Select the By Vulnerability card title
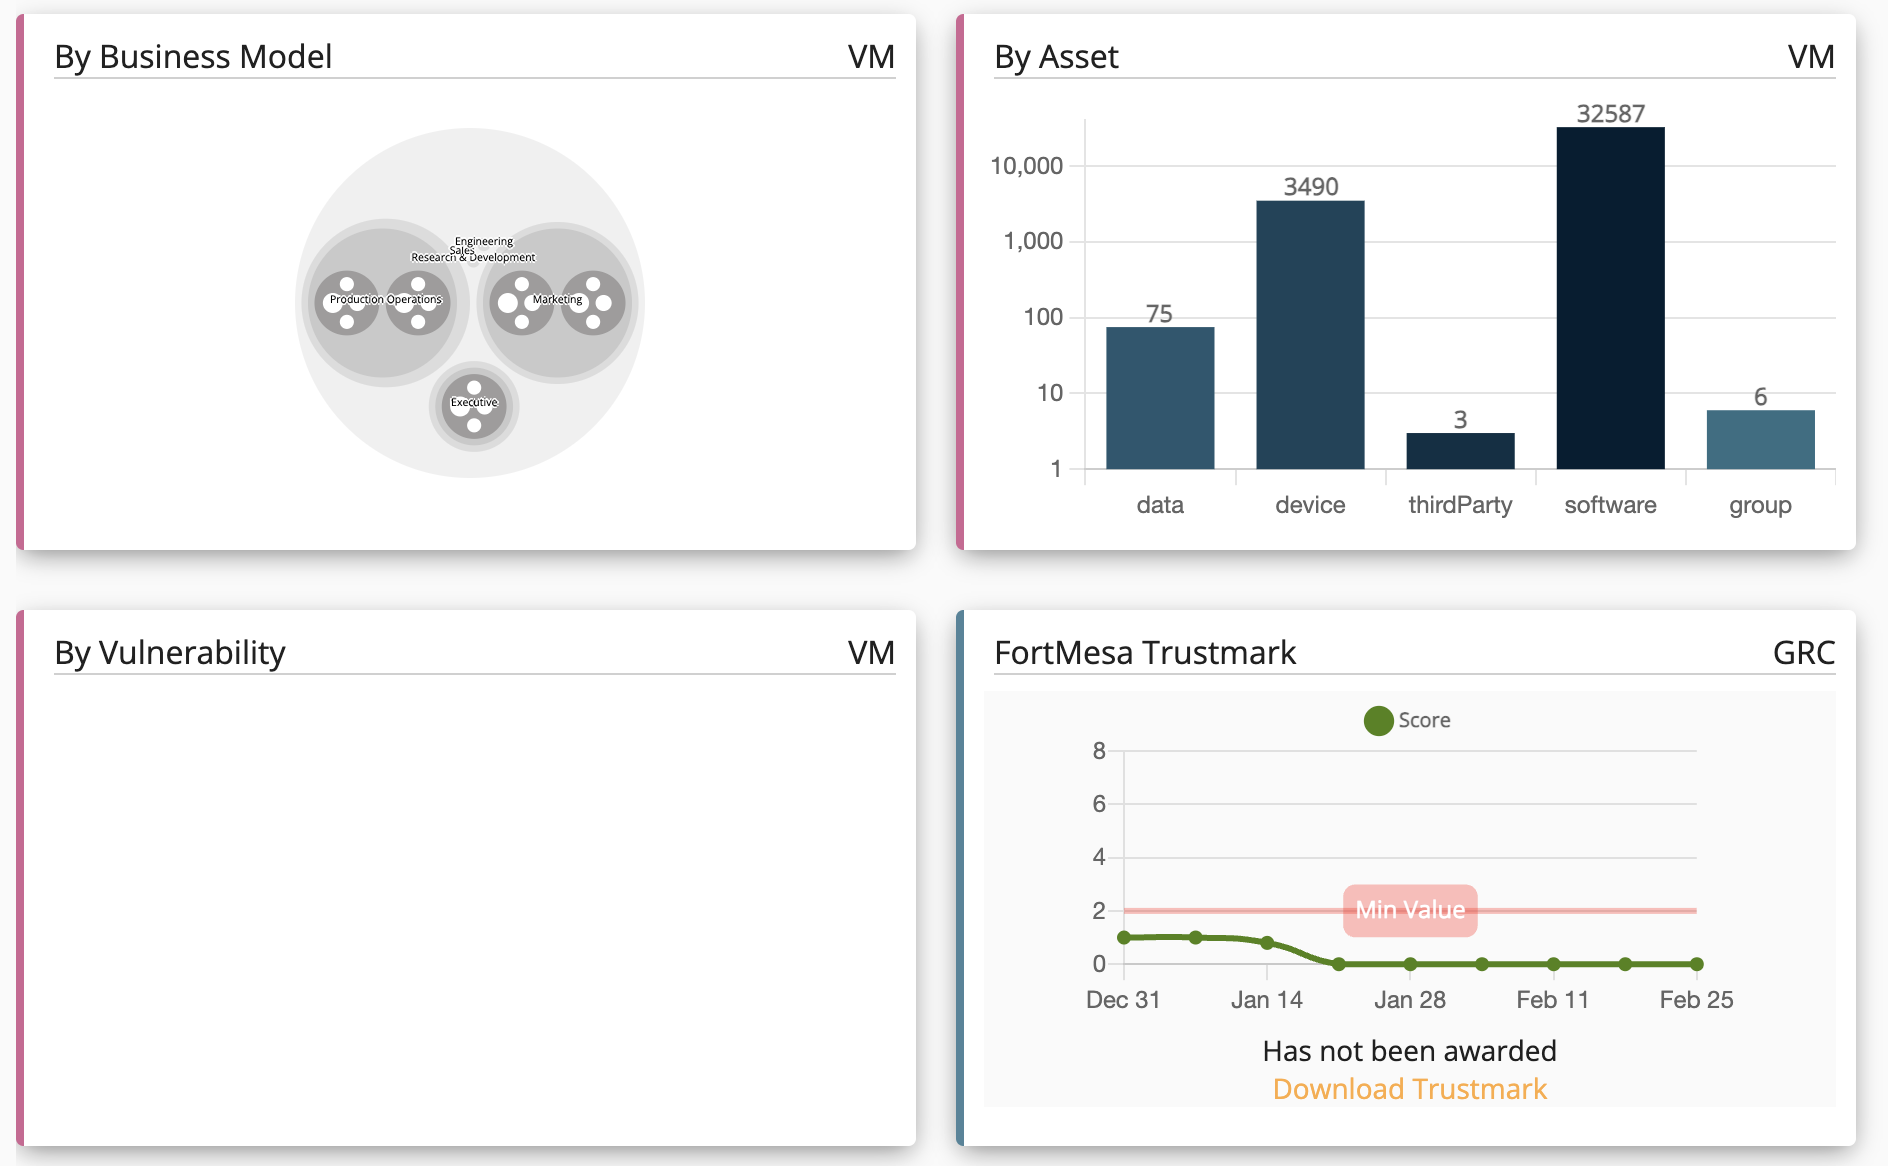The width and height of the screenshot is (1888, 1166). [x=170, y=652]
